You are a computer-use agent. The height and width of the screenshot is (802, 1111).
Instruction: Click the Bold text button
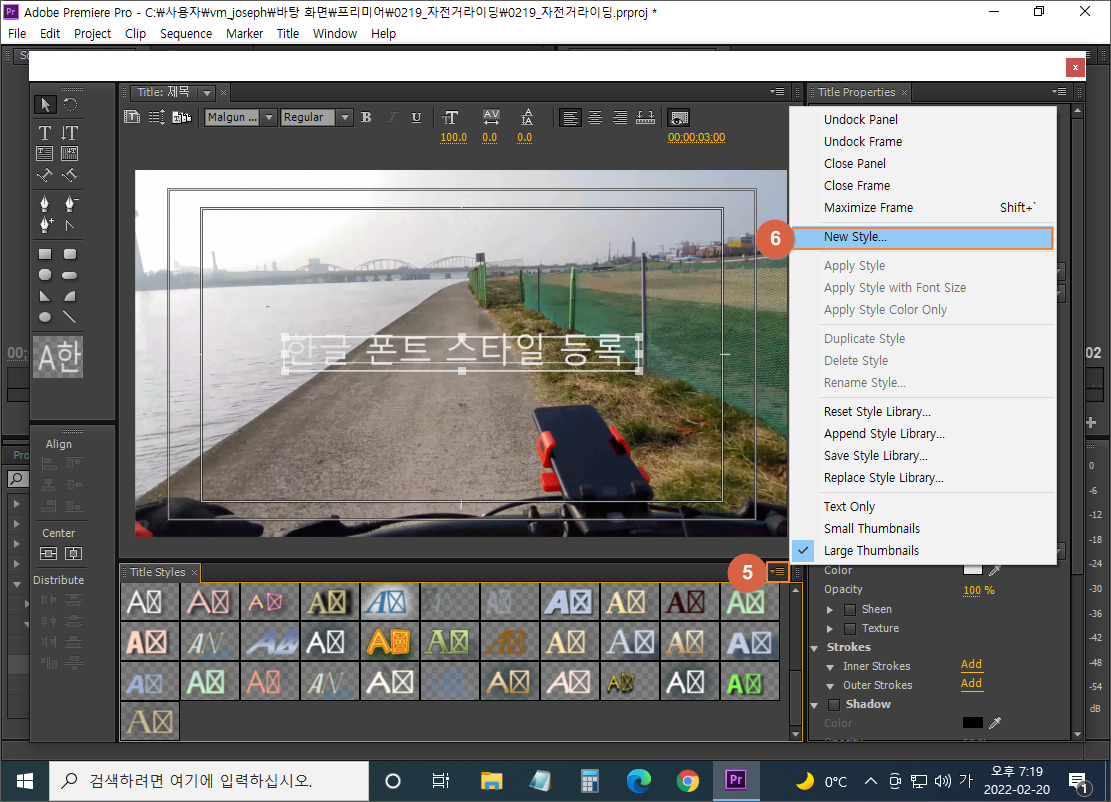tap(366, 118)
